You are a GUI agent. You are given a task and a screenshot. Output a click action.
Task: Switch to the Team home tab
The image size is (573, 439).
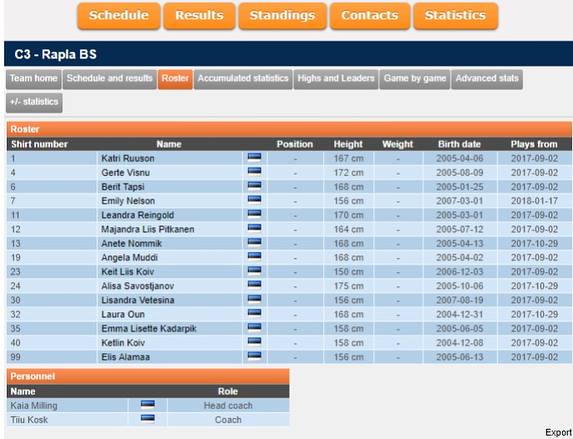point(34,79)
